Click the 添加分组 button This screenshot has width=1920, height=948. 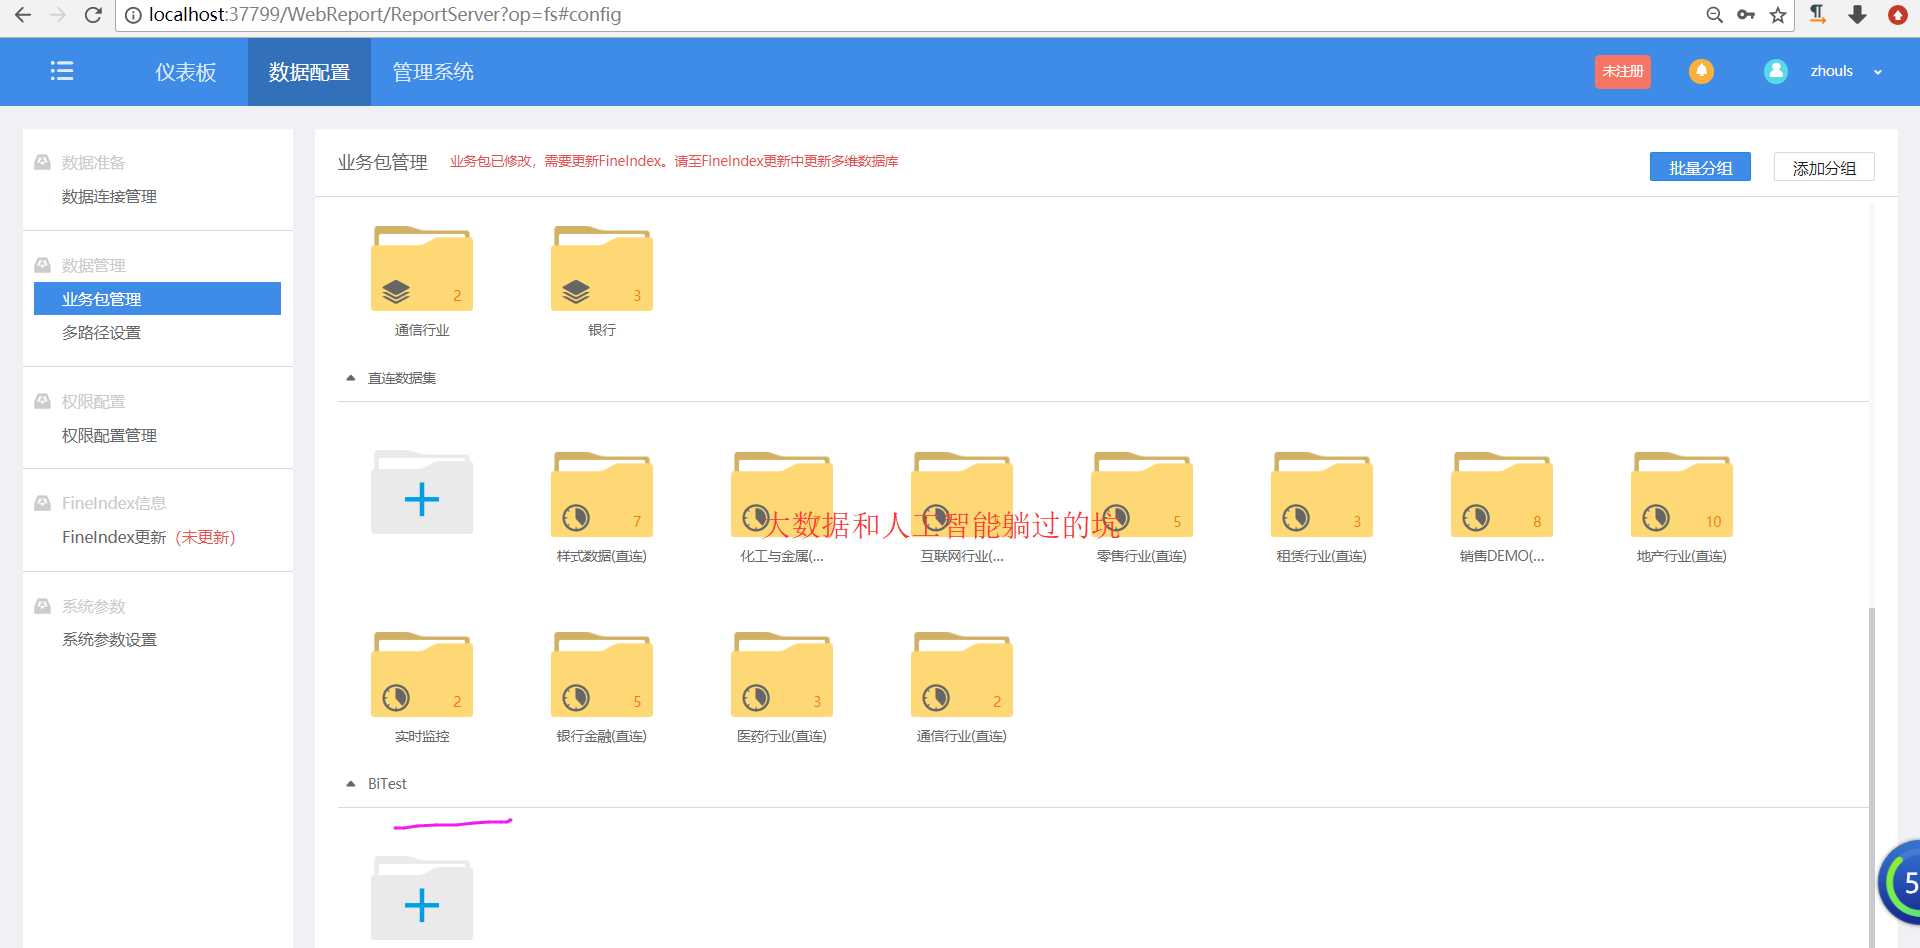(x=1824, y=167)
